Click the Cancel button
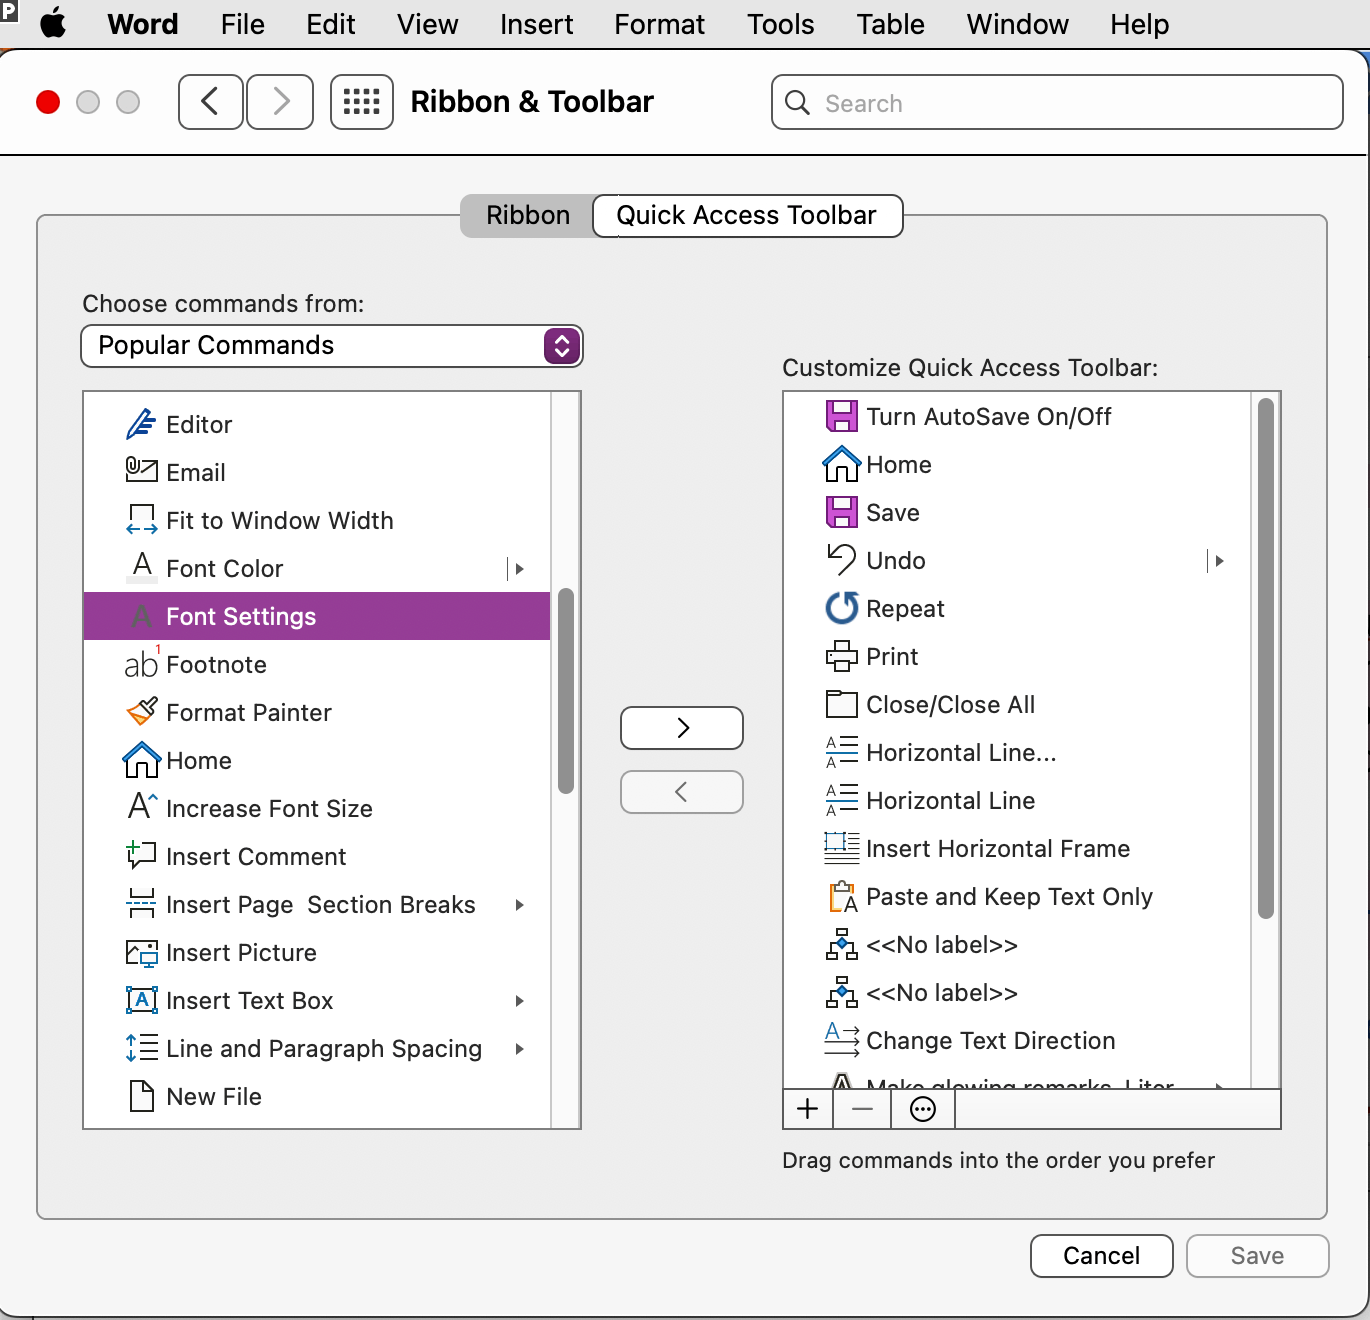1370x1320 pixels. [1102, 1256]
